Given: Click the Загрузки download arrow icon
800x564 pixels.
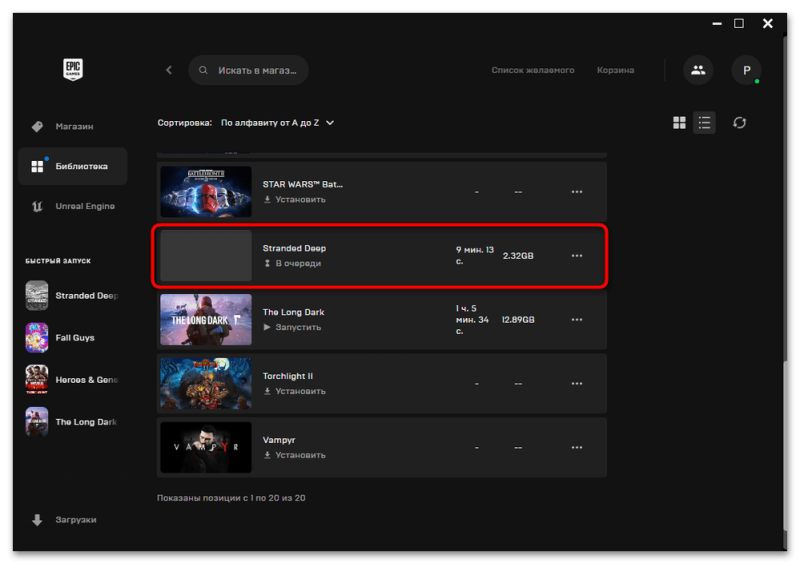Looking at the screenshot, I should pyautogui.click(x=37, y=520).
